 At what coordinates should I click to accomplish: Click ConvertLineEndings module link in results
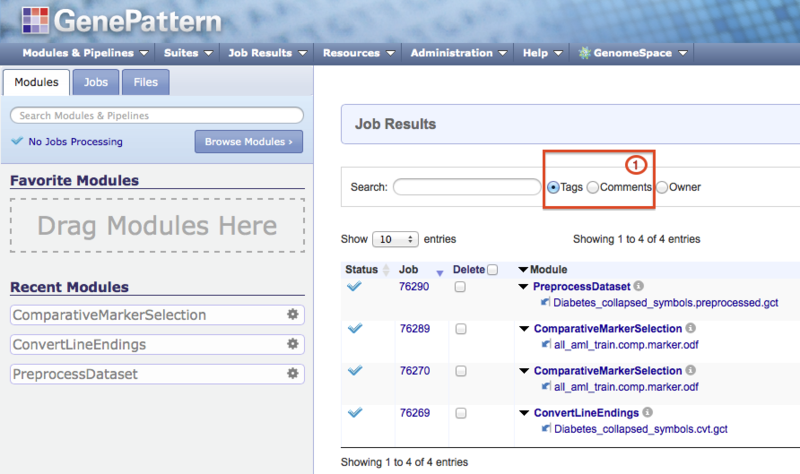point(586,413)
